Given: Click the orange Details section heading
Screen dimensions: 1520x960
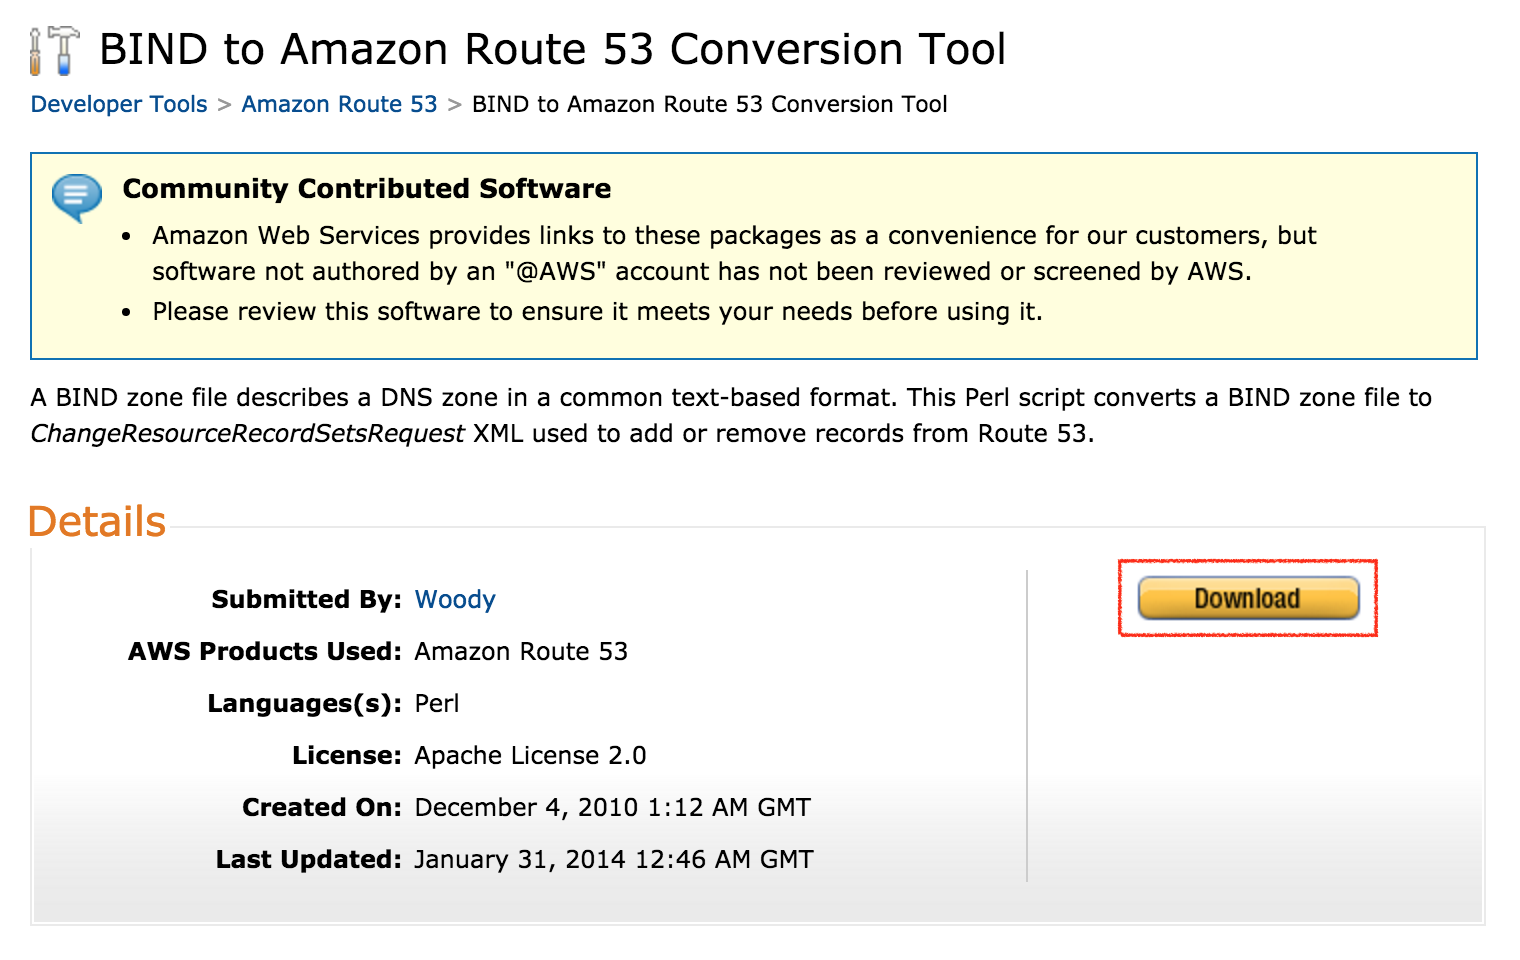Looking at the screenshot, I should click(x=97, y=522).
